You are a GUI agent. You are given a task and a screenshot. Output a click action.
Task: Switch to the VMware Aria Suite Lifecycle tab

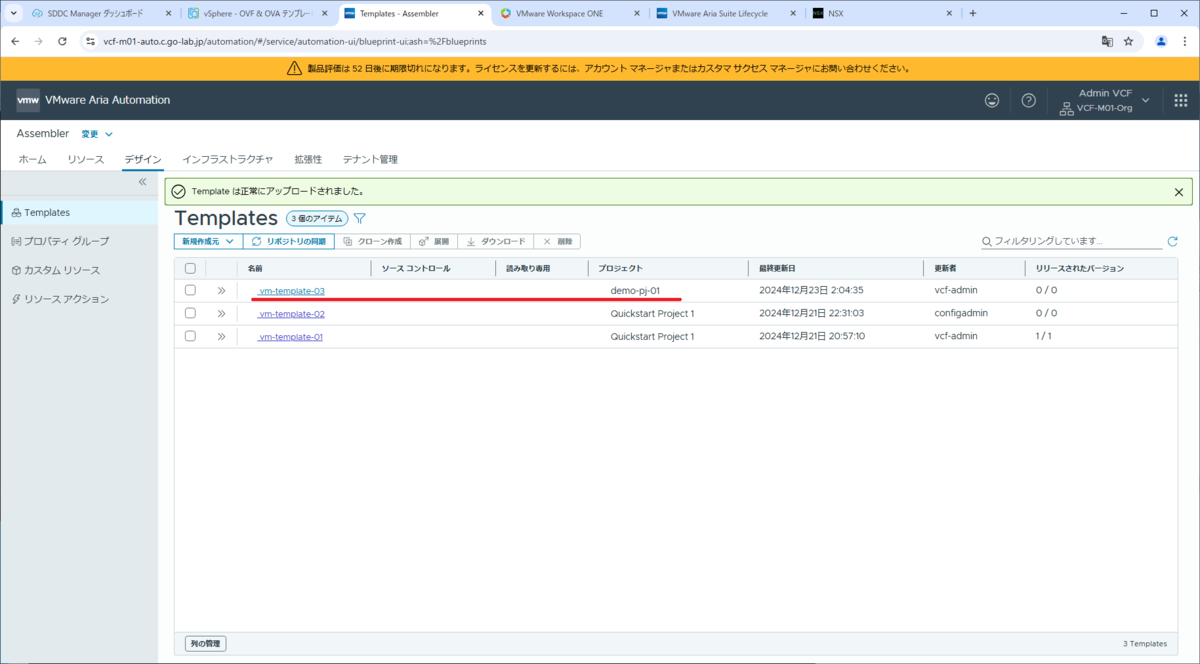[726, 13]
